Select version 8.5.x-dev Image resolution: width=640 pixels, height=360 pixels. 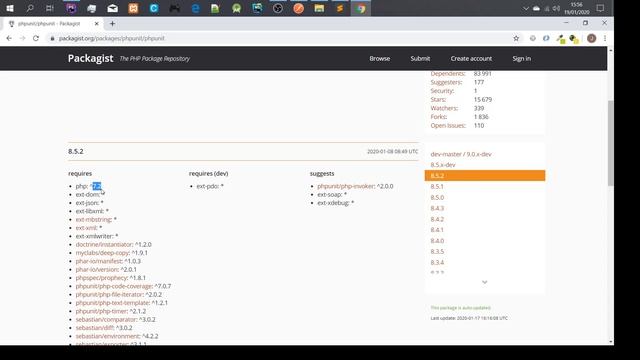click(443, 164)
